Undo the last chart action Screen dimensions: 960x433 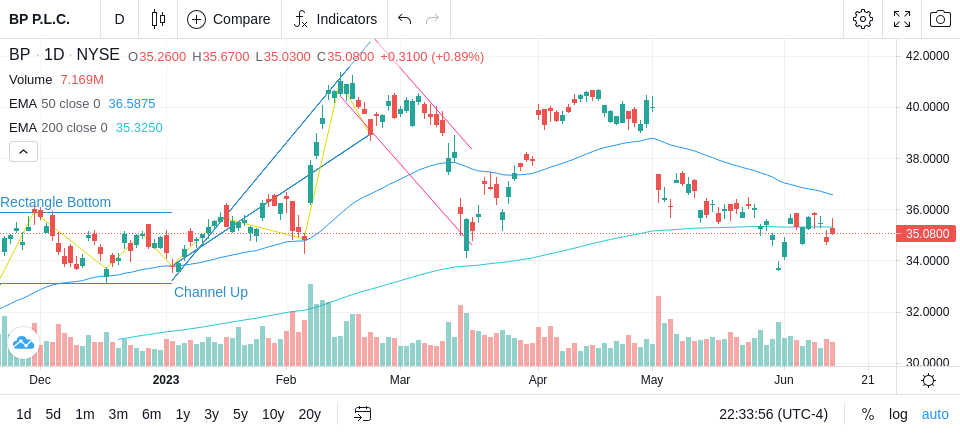click(404, 19)
